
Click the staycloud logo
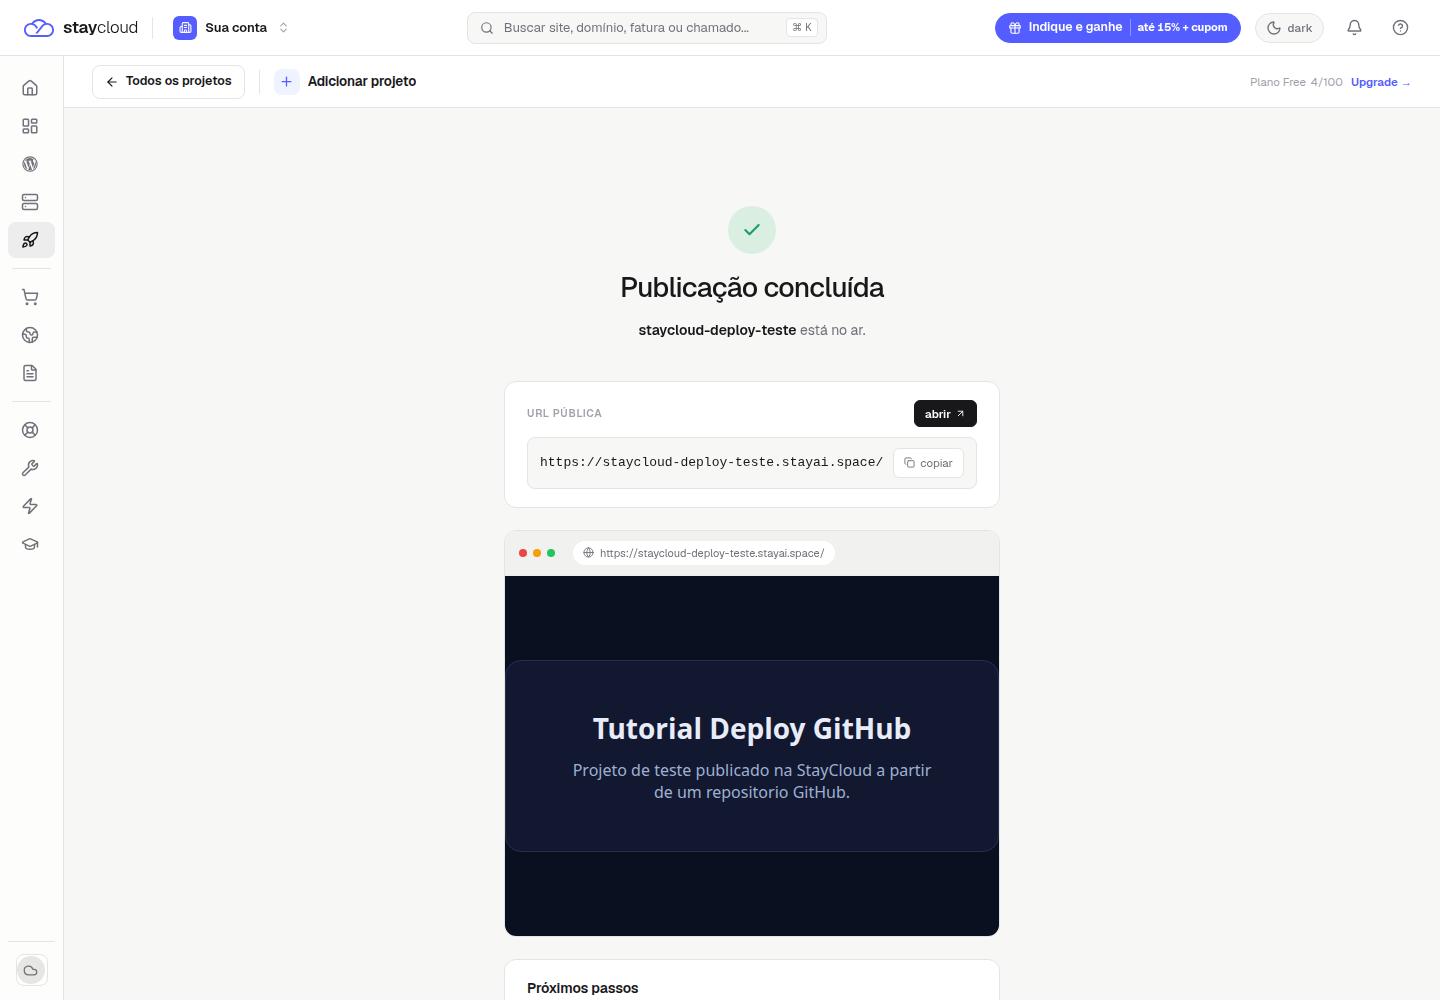tap(81, 28)
